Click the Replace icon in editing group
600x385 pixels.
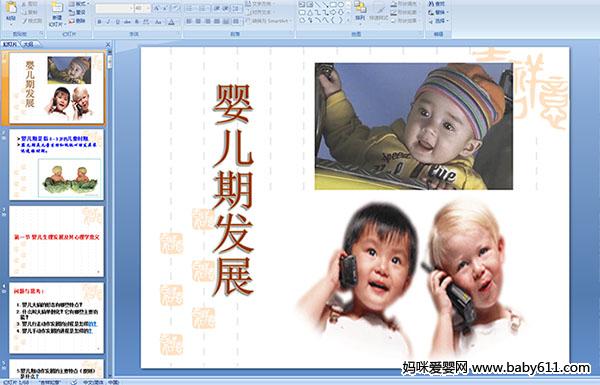click(437, 12)
